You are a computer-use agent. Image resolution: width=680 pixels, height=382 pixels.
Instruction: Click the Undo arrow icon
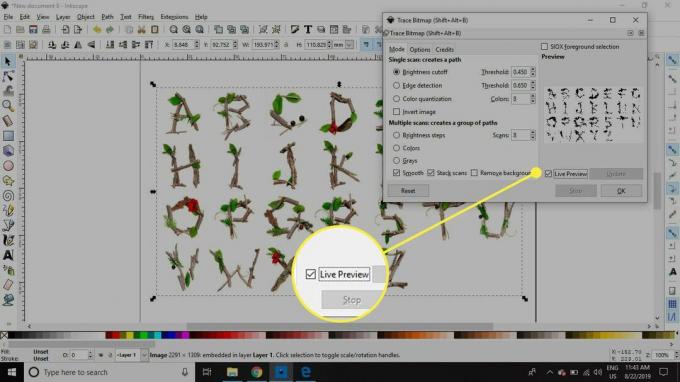point(97,29)
